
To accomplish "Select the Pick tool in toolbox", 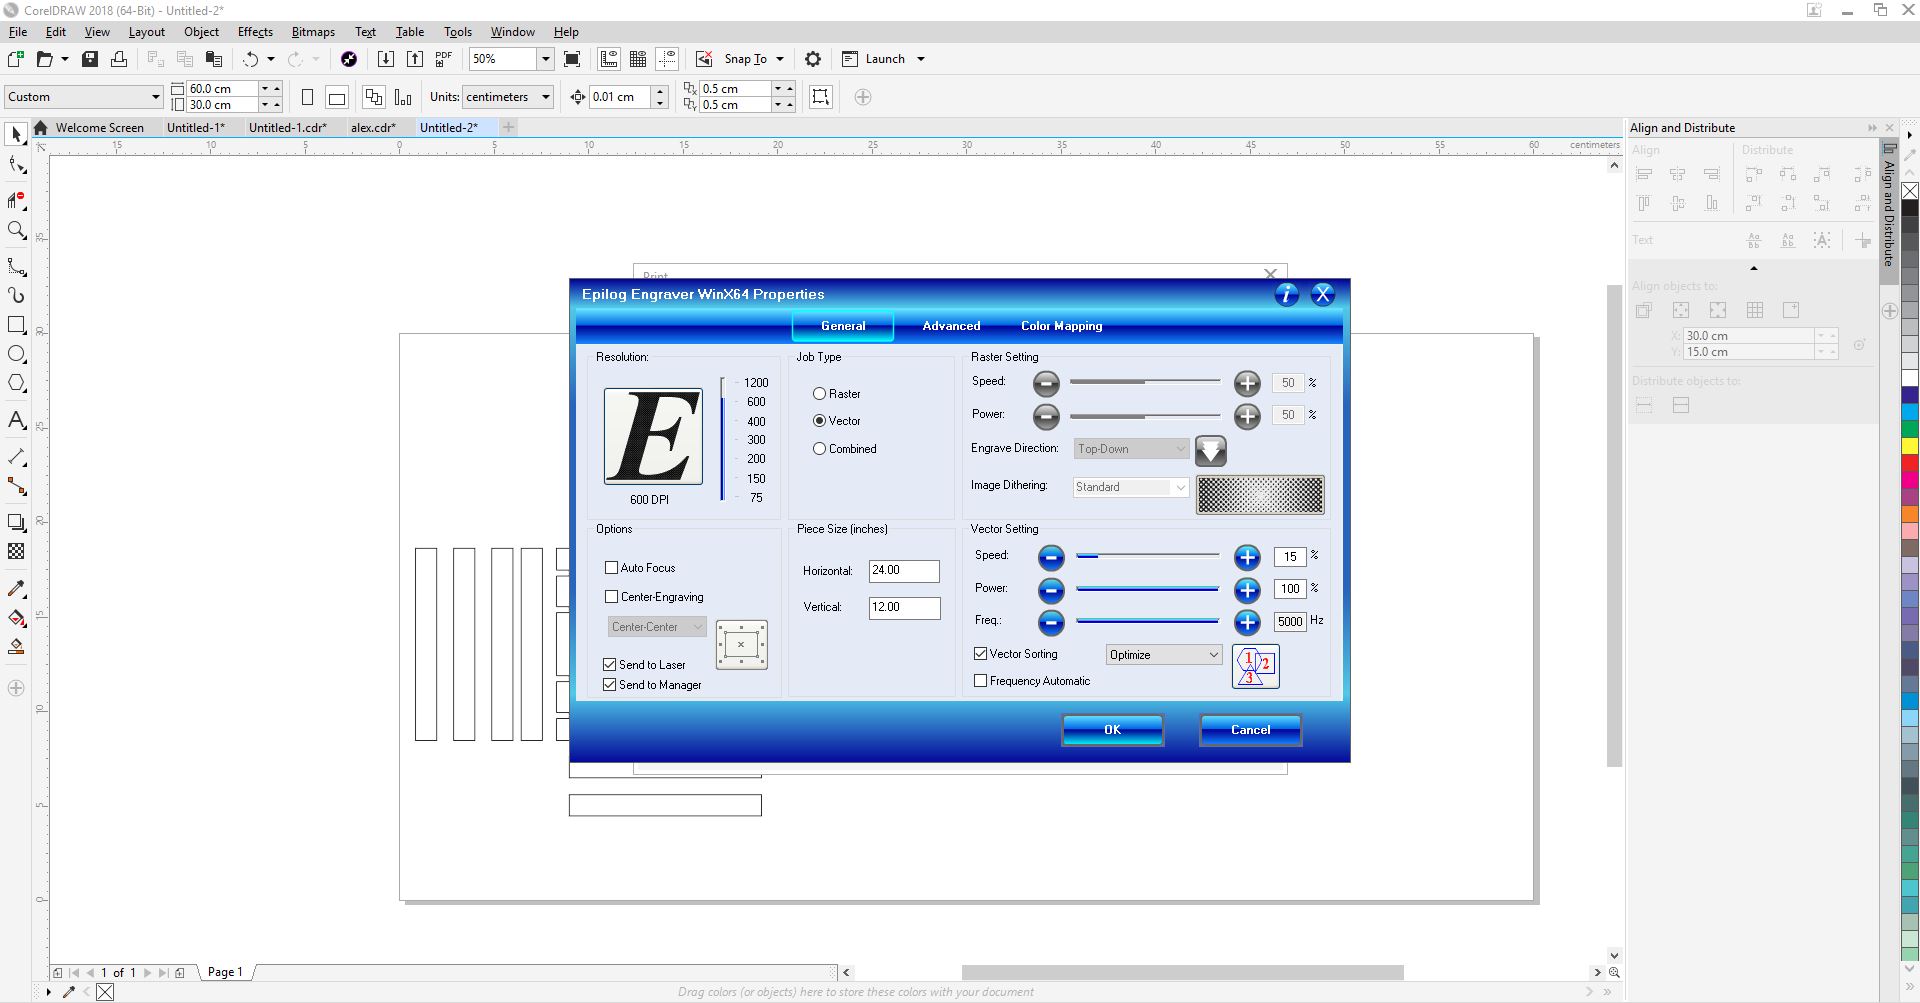I will coord(16,134).
